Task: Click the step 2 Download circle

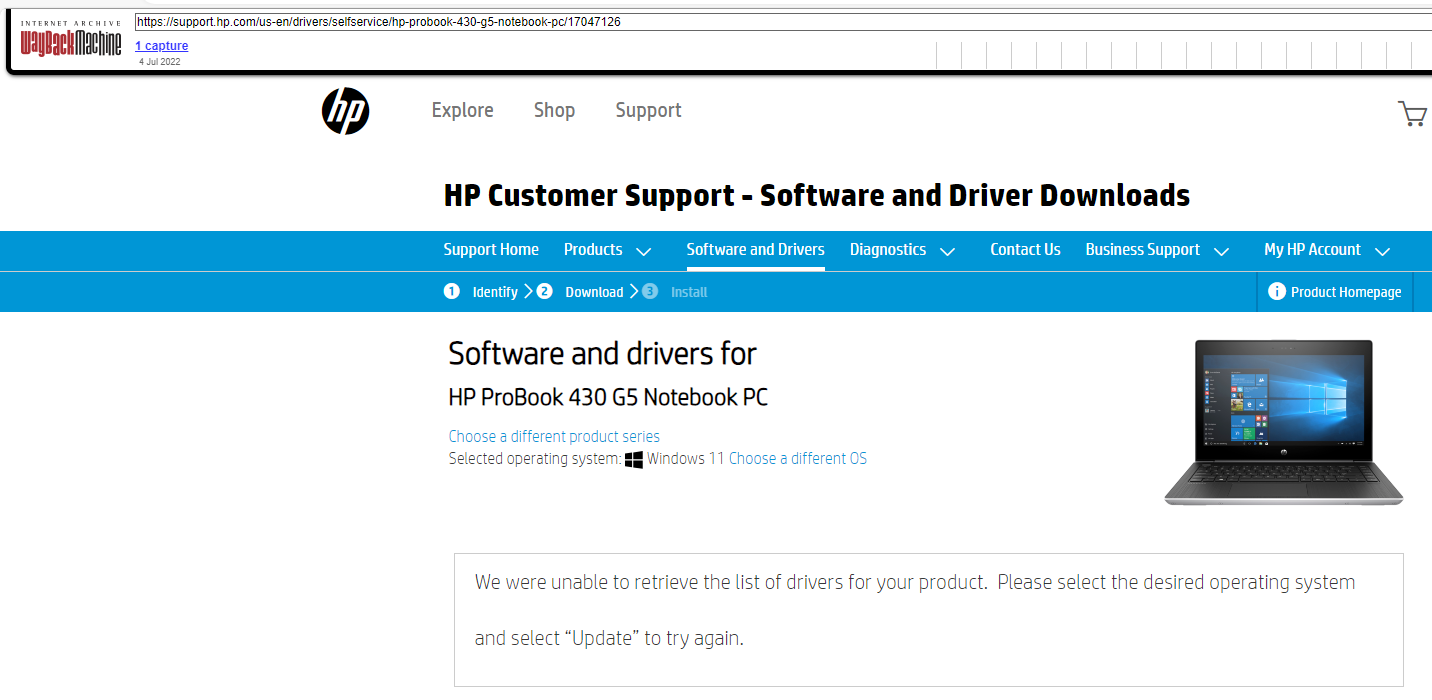Action: click(x=544, y=292)
